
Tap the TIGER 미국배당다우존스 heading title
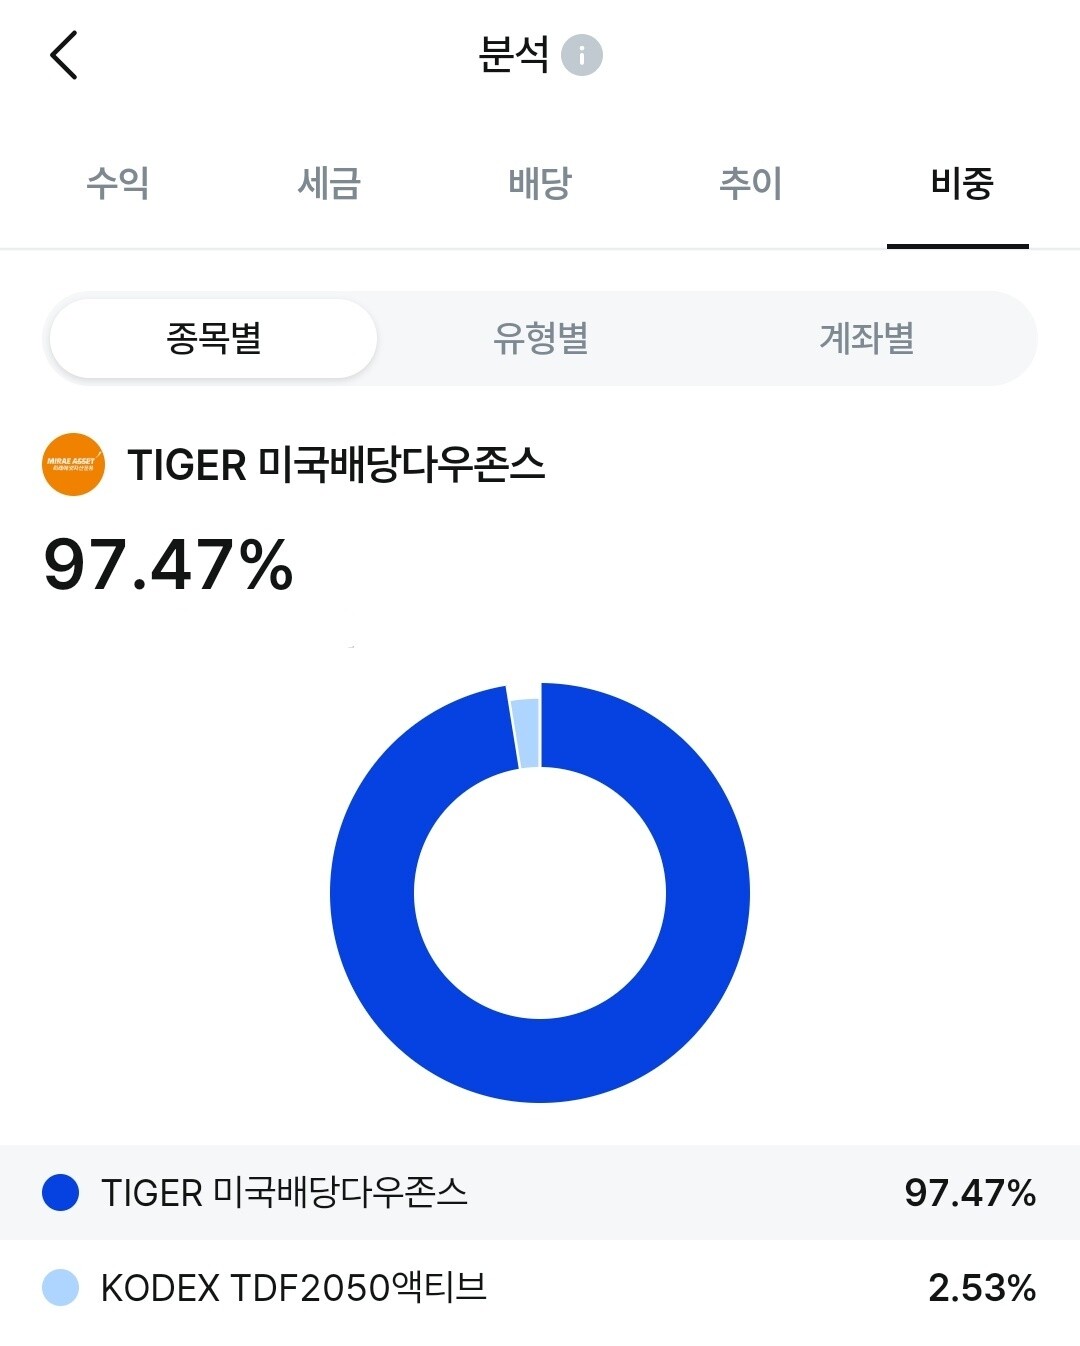[336, 465]
